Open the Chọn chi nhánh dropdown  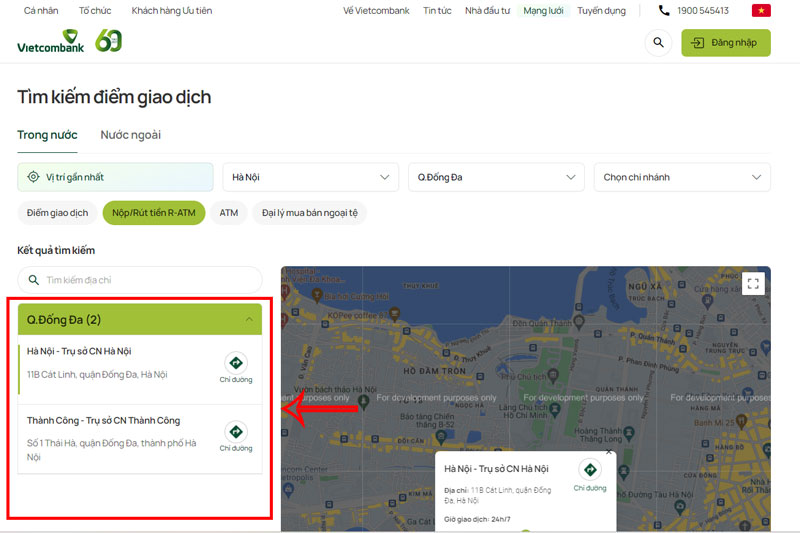tap(682, 177)
